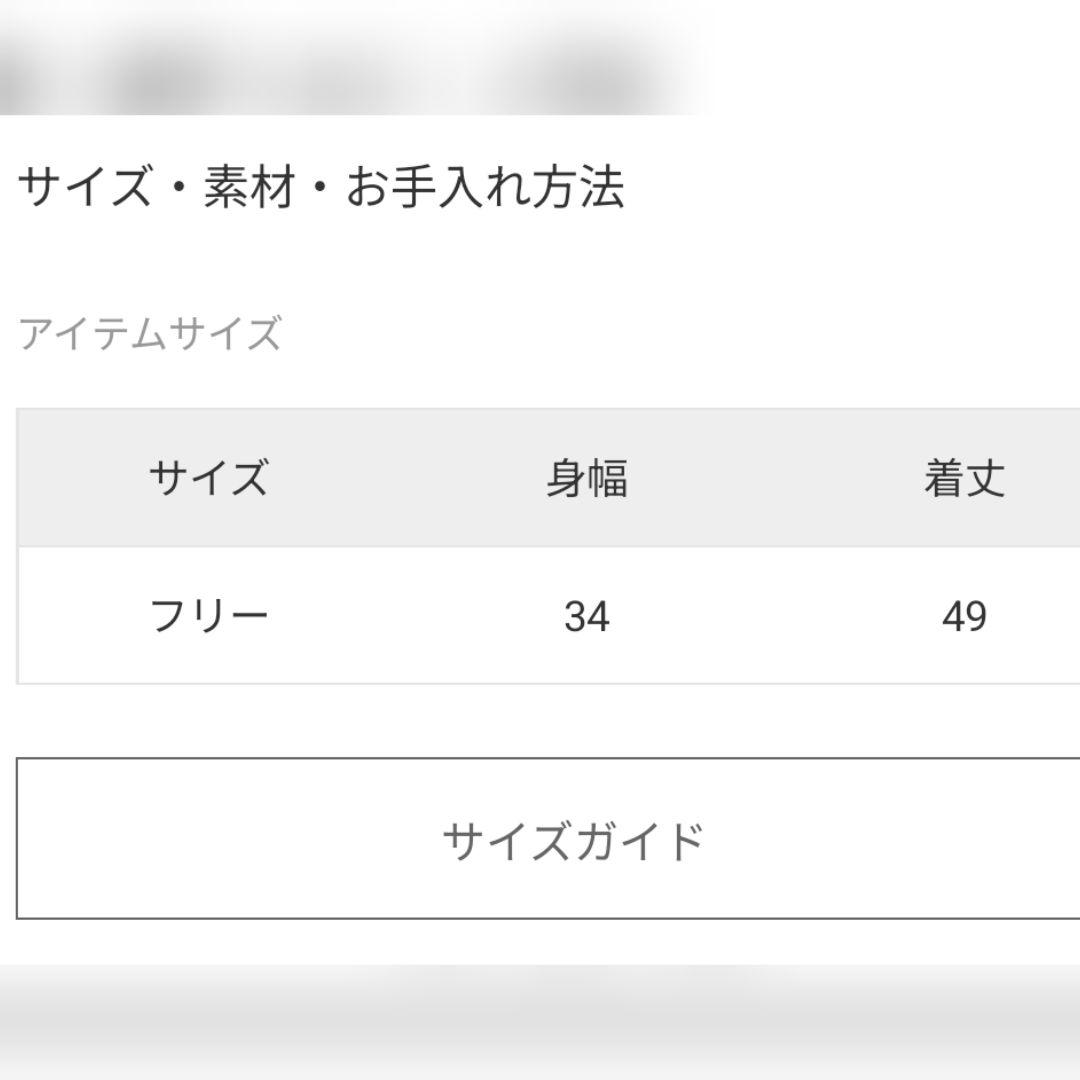
Task: Click the word 素材 in the heading
Action: [249, 187]
